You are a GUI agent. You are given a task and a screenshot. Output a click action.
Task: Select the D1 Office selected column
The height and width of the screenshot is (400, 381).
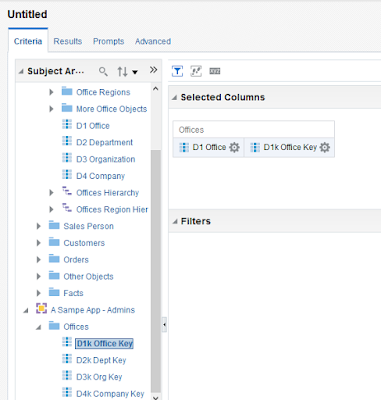click(209, 147)
